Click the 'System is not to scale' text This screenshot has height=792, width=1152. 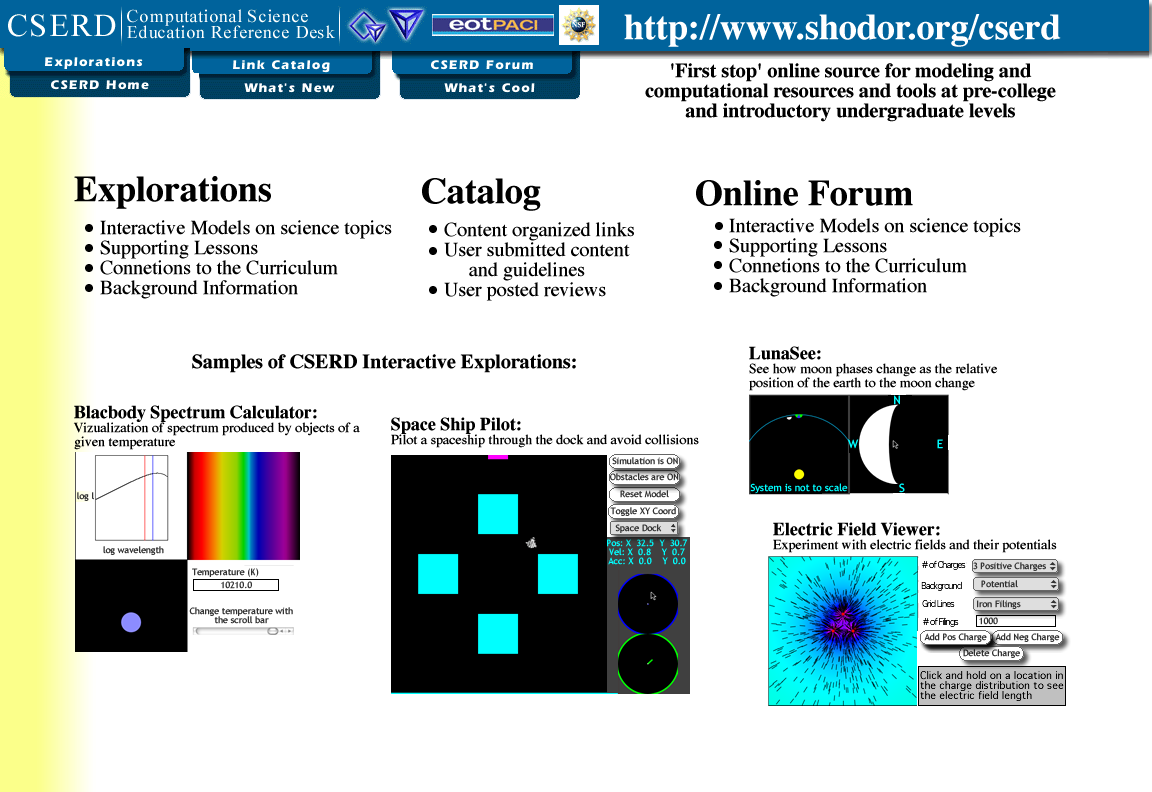(799, 488)
